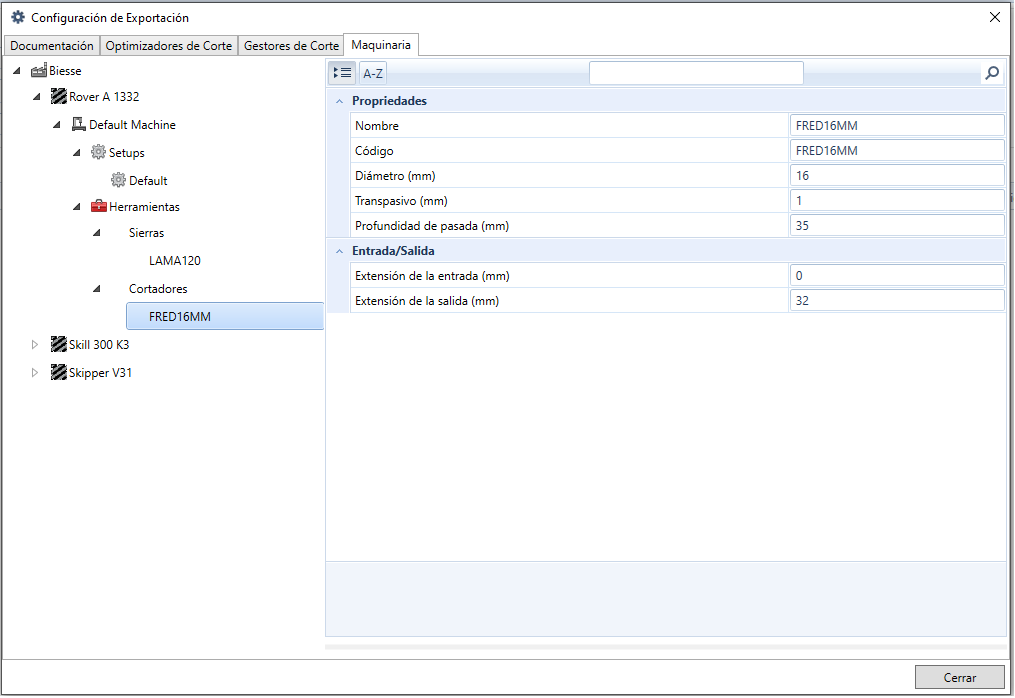The image size is (1015, 698).
Task: Select Skipper V31 in the tree
Action: [x=100, y=373]
